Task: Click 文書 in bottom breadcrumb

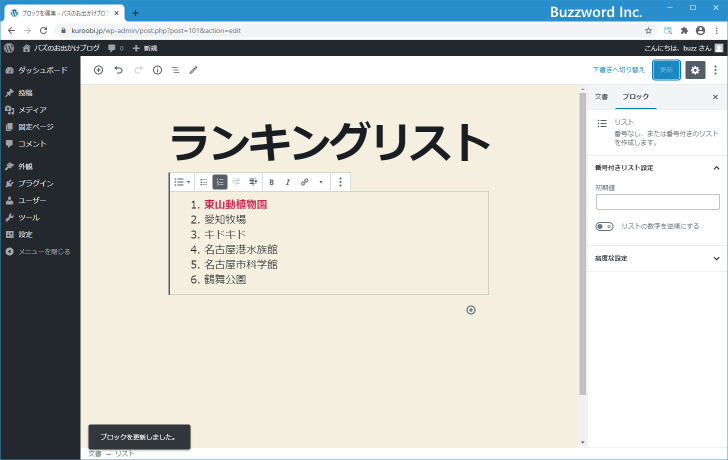Action: coord(95,454)
